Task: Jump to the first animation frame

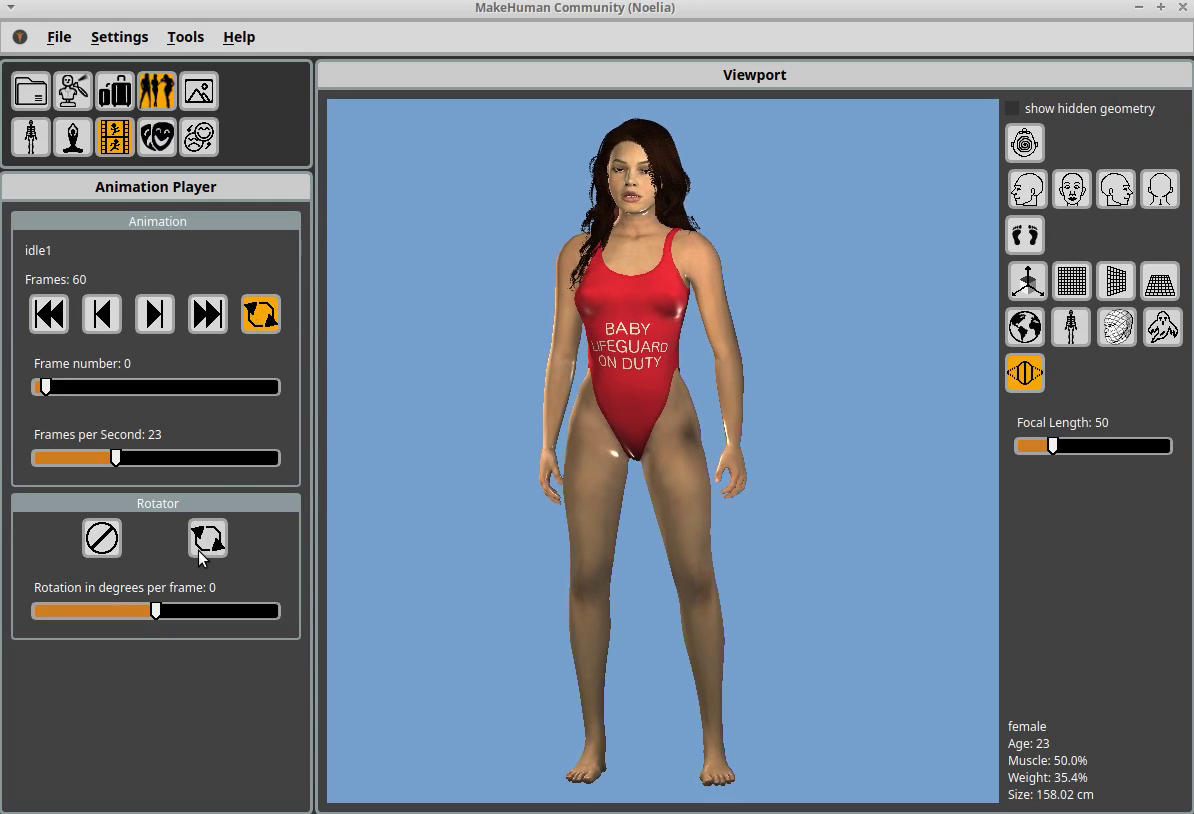Action: [x=49, y=314]
